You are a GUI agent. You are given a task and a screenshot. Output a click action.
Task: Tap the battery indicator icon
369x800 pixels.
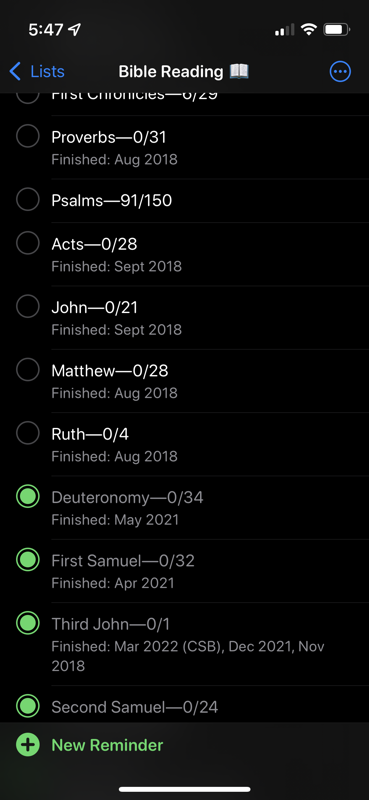click(337, 30)
